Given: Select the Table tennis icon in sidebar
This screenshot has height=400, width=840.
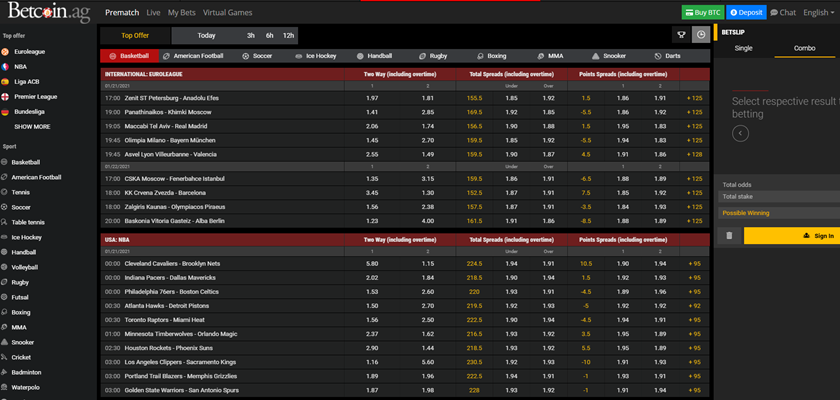Looking at the screenshot, I should click(5, 222).
